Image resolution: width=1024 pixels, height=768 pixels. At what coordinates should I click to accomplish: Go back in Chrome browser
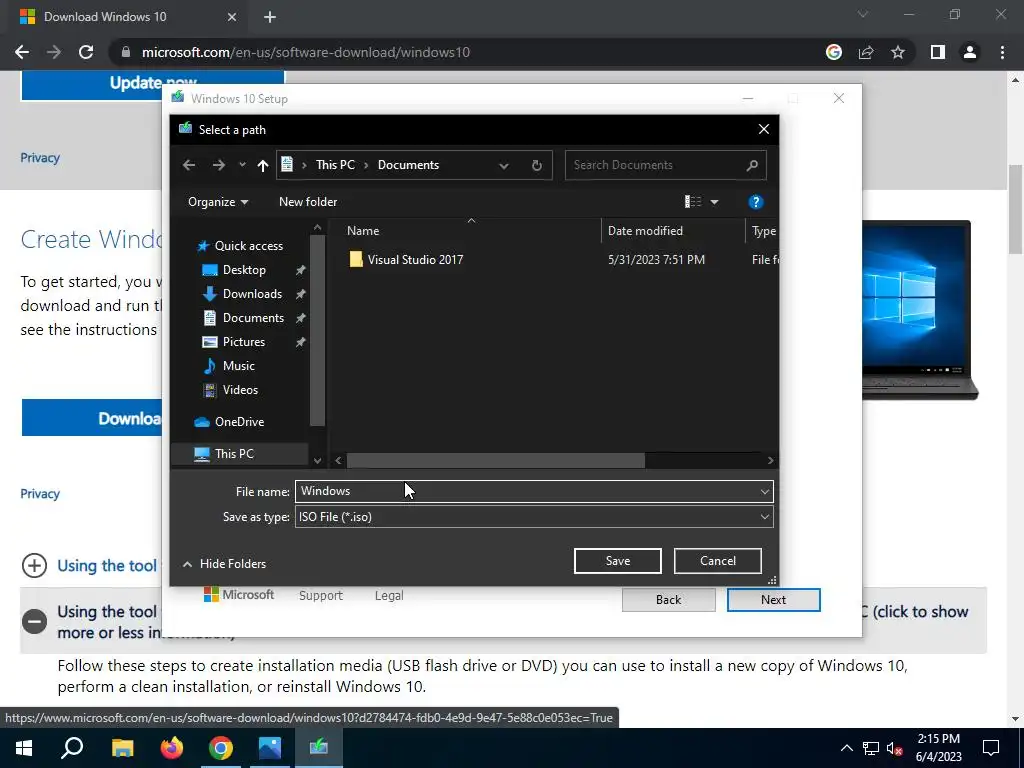coord(22,52)
